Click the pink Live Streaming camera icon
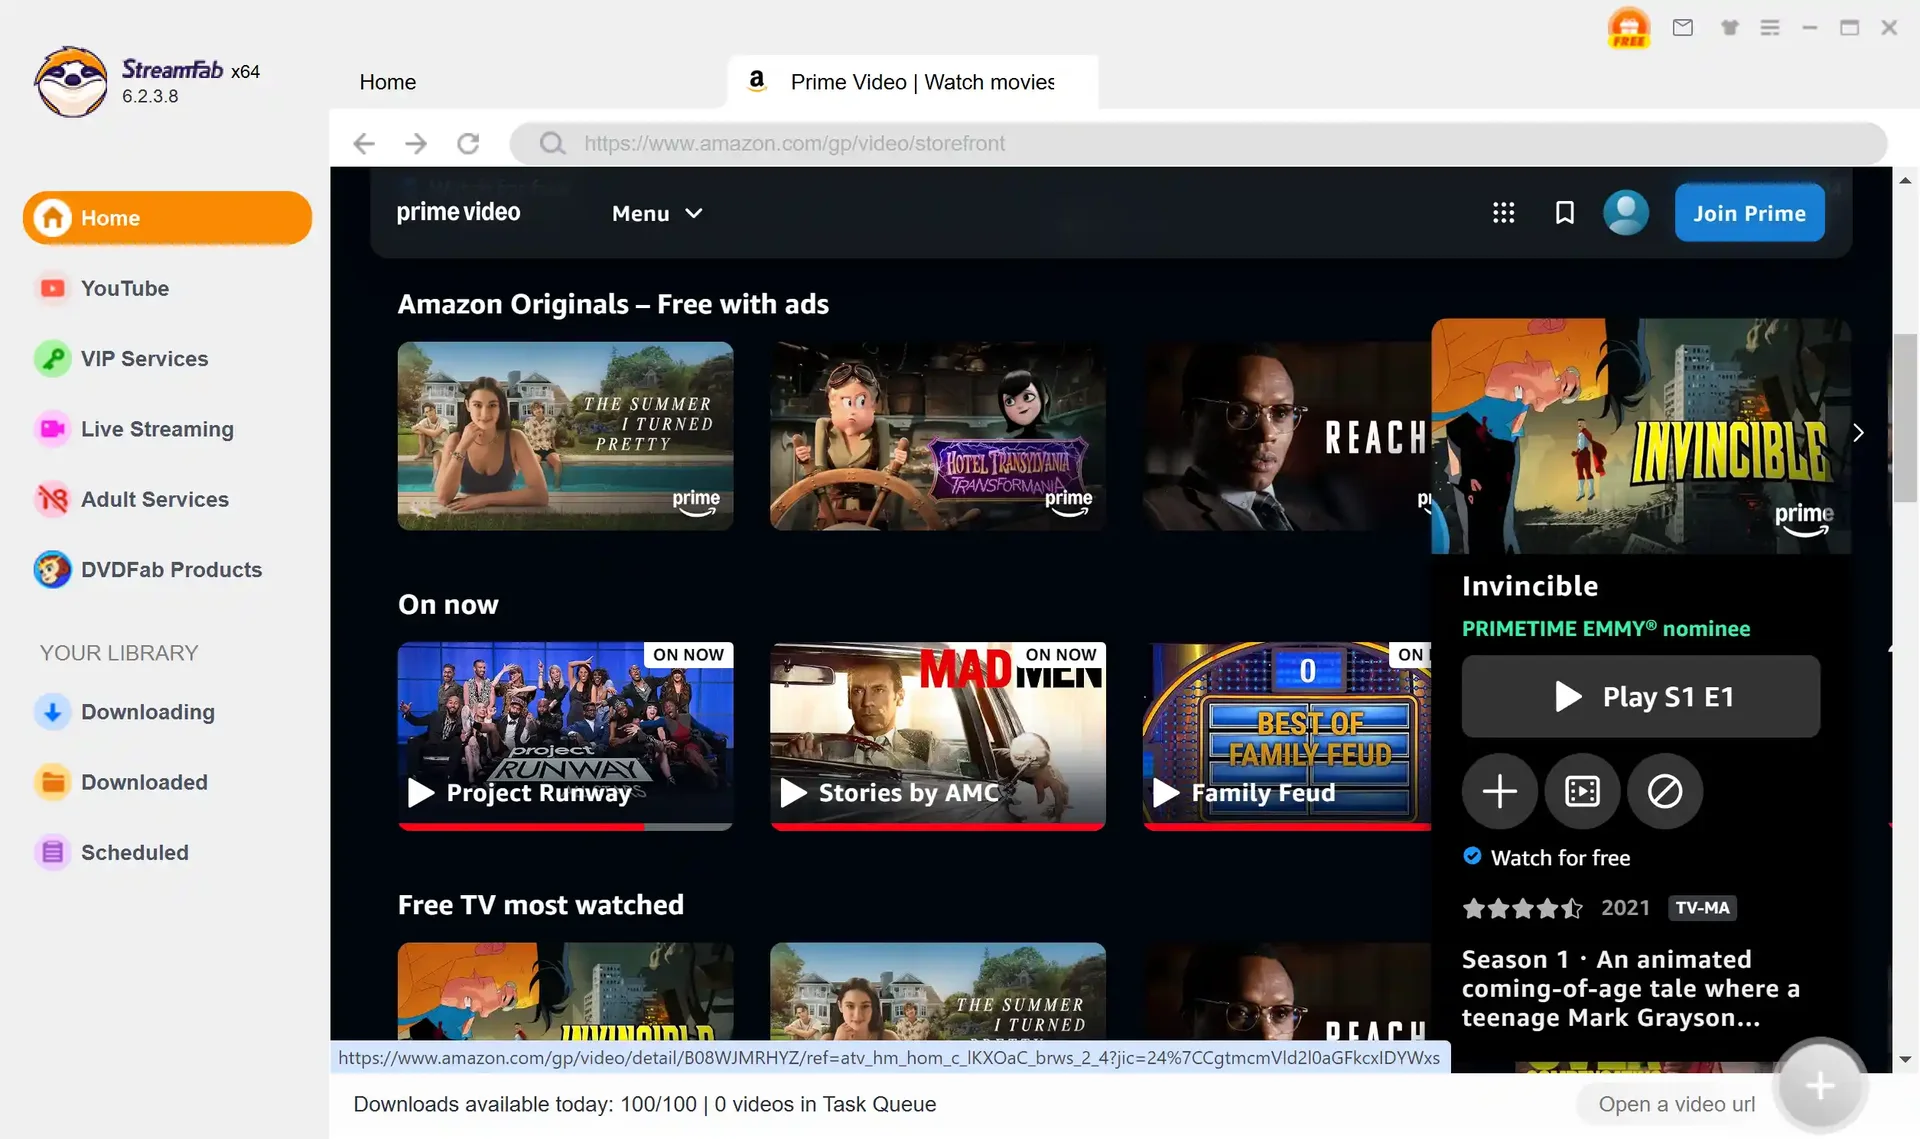The height and width of the screenshot is (1139, 1920). (x=52, y=429)
